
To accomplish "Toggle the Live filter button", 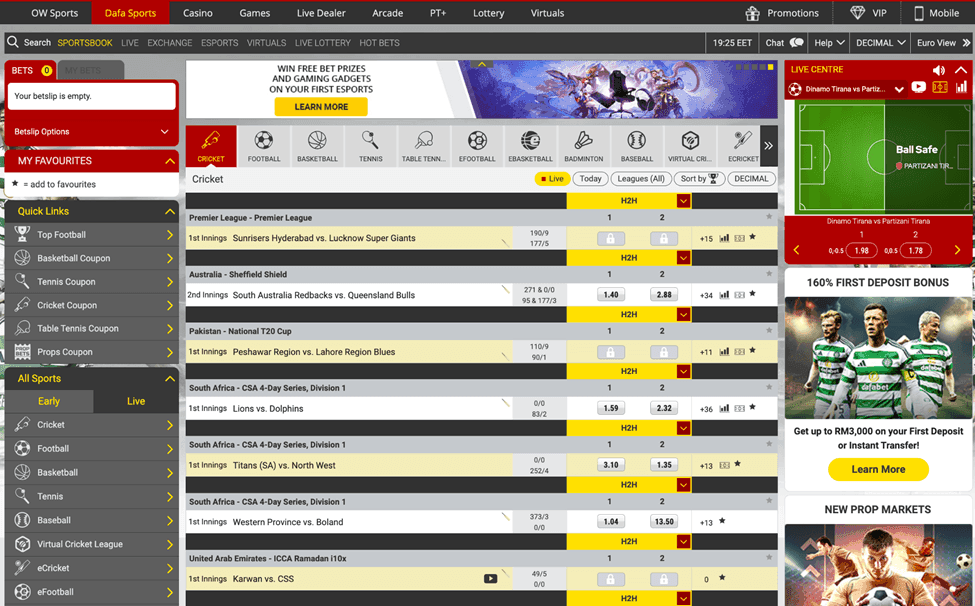I will (552, 179).
